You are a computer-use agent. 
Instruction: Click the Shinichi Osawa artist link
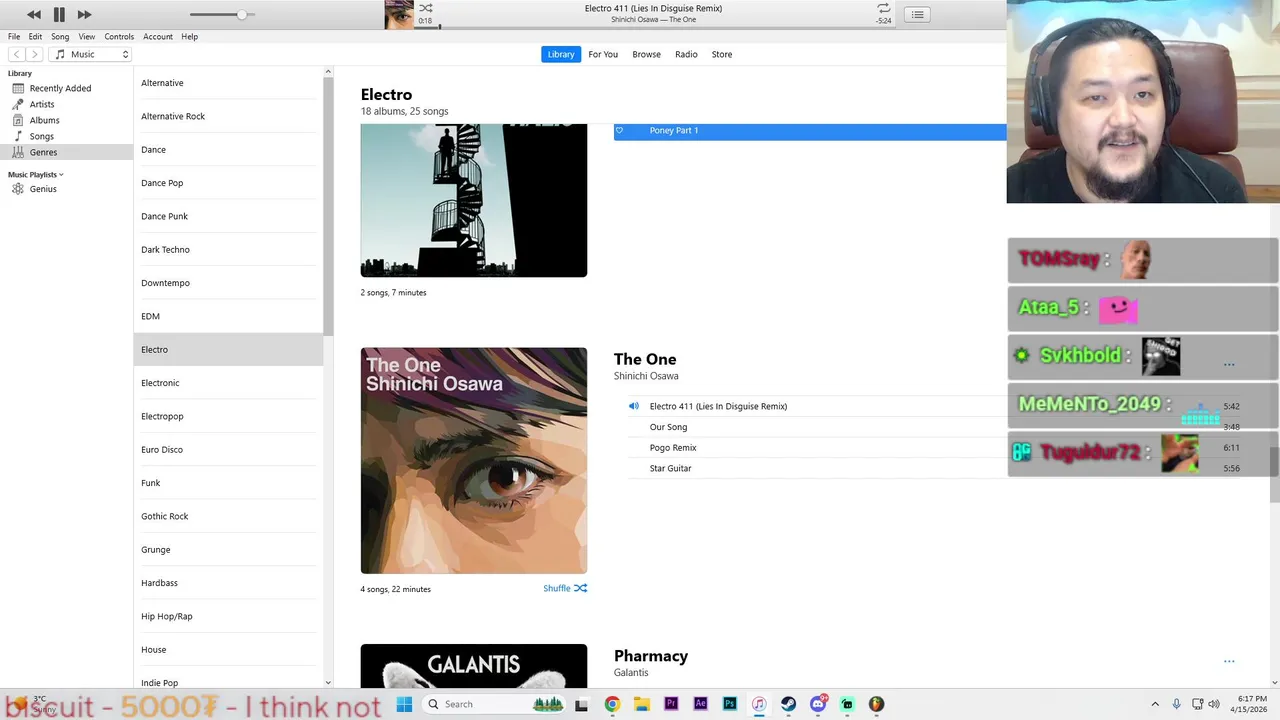click(646, 376)
